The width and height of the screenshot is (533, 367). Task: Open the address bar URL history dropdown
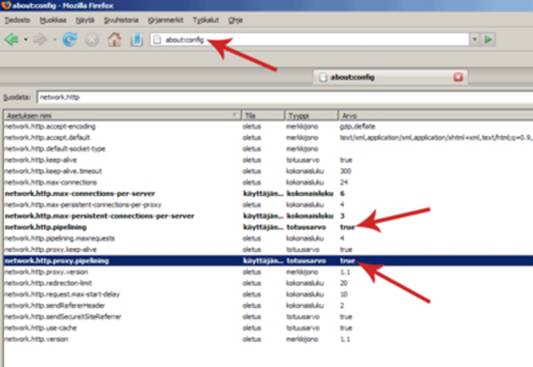[x=475, y=39]
